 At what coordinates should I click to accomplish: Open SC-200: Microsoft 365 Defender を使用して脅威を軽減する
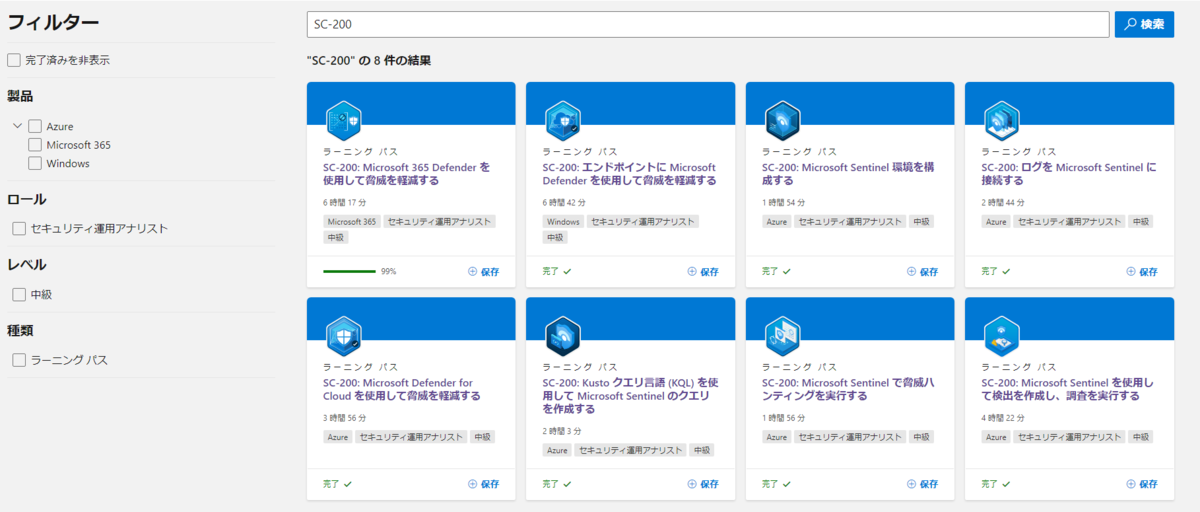pyautogui.click(x=407, y=174)
